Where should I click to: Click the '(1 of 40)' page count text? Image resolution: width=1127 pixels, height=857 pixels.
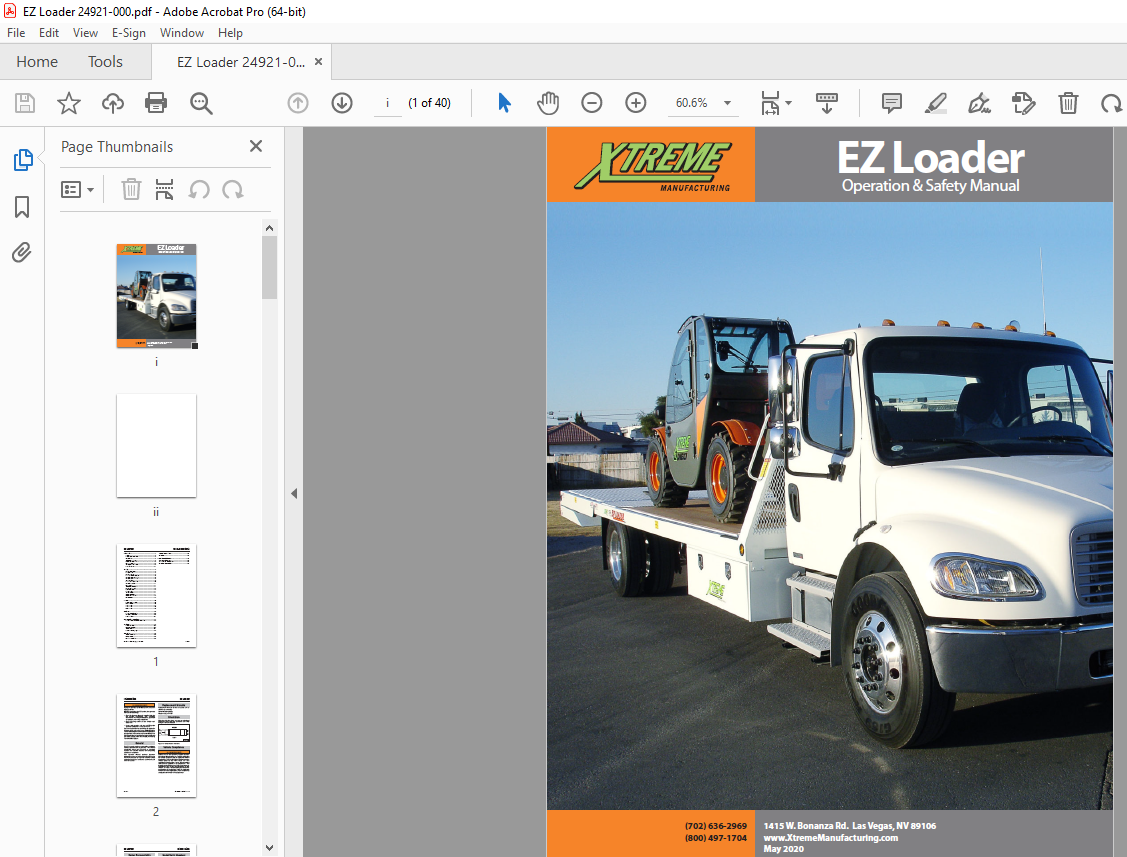click(429, 103)
